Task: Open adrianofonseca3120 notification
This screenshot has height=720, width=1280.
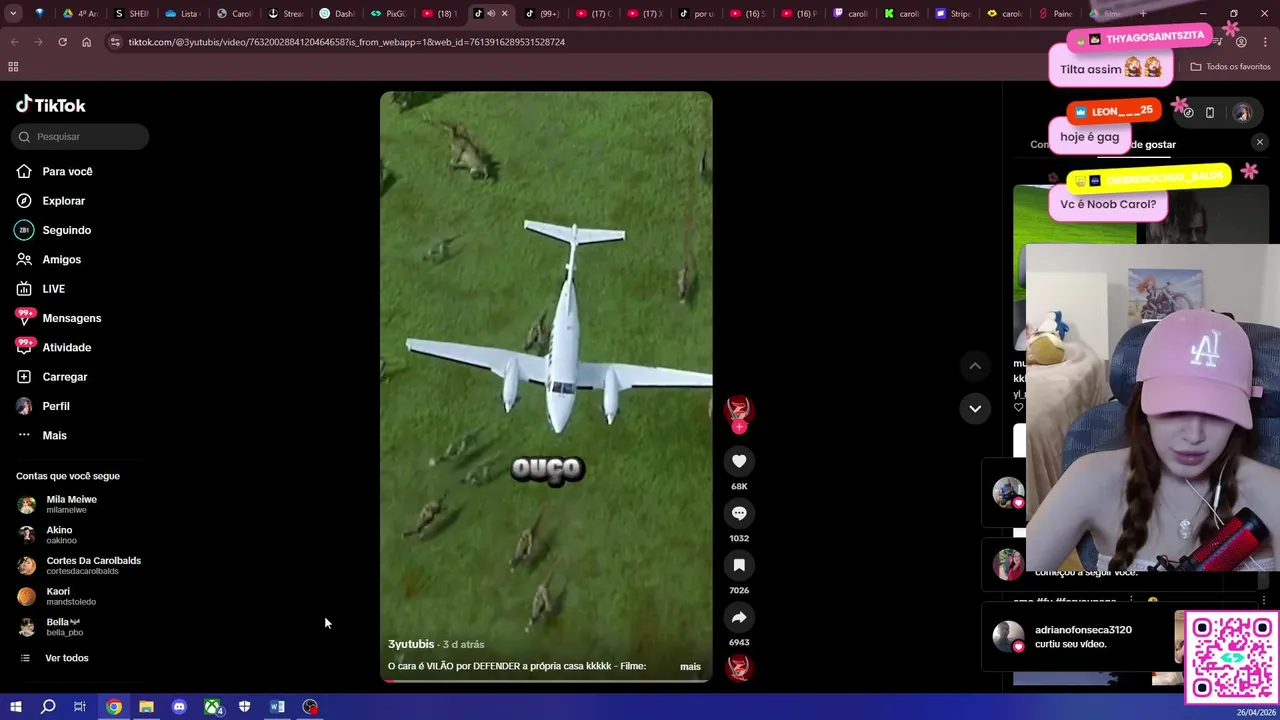Action: coord(1085,637)
